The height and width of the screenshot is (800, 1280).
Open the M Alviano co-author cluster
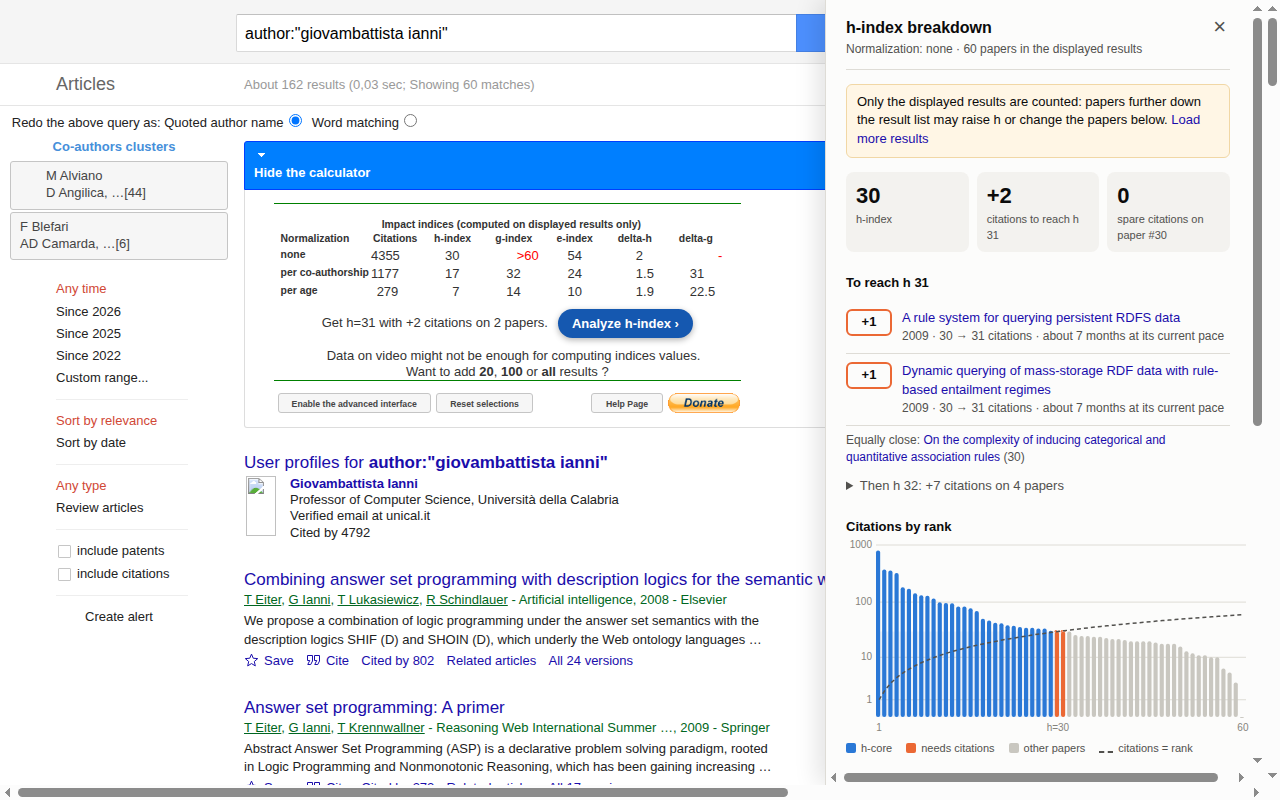pos(119,184)
